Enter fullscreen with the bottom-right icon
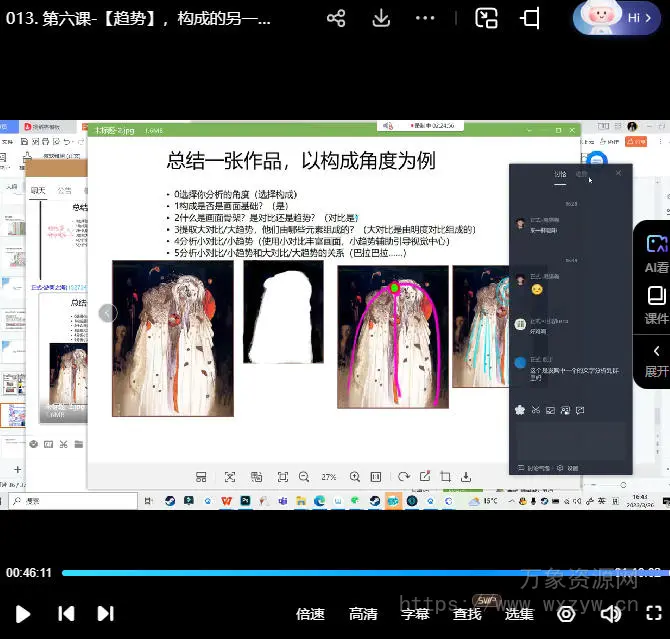Screen dimensions: 670x639 [652, 614]
